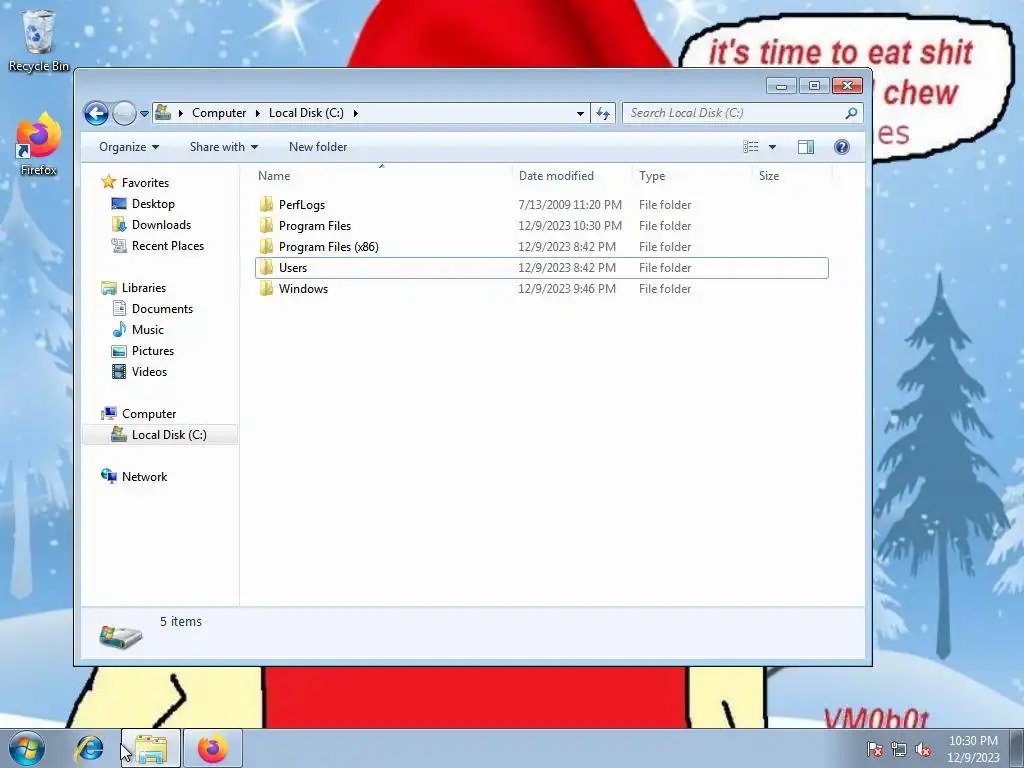Select the Users folder icon
Image resolution: width=1024 pixels, height=768 pixels.
click(x=266, y=267)
